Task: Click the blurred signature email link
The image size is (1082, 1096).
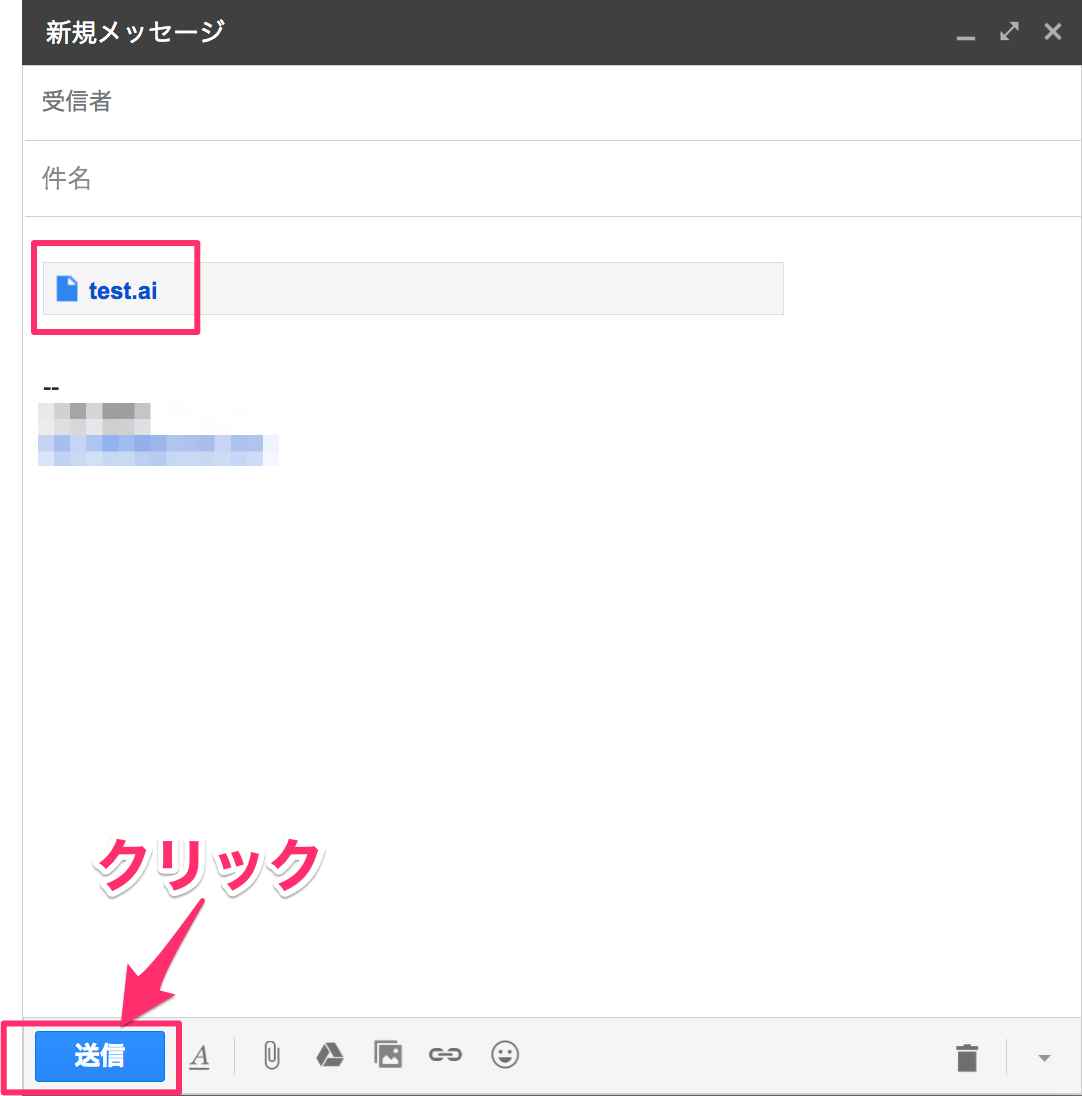Action: [158, 450]
